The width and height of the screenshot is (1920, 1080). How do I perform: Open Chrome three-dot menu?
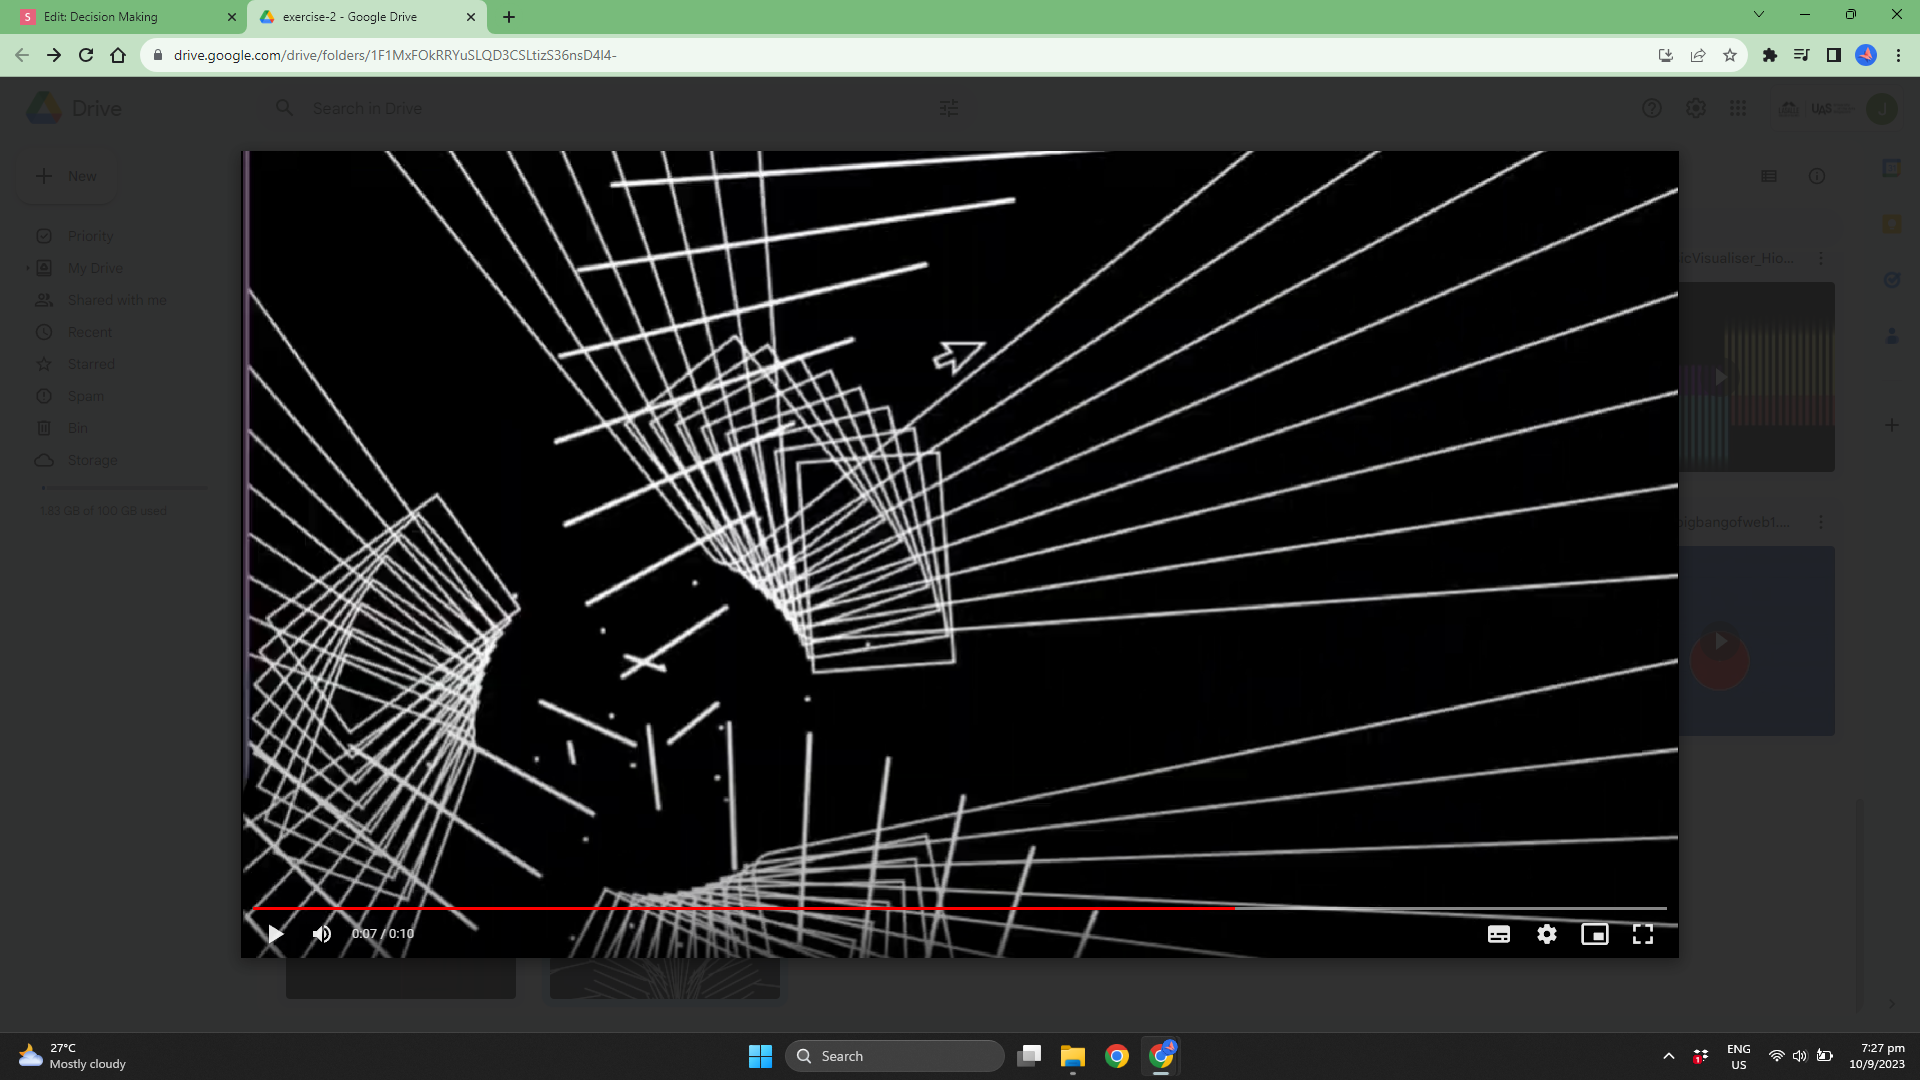(1898, 55)
